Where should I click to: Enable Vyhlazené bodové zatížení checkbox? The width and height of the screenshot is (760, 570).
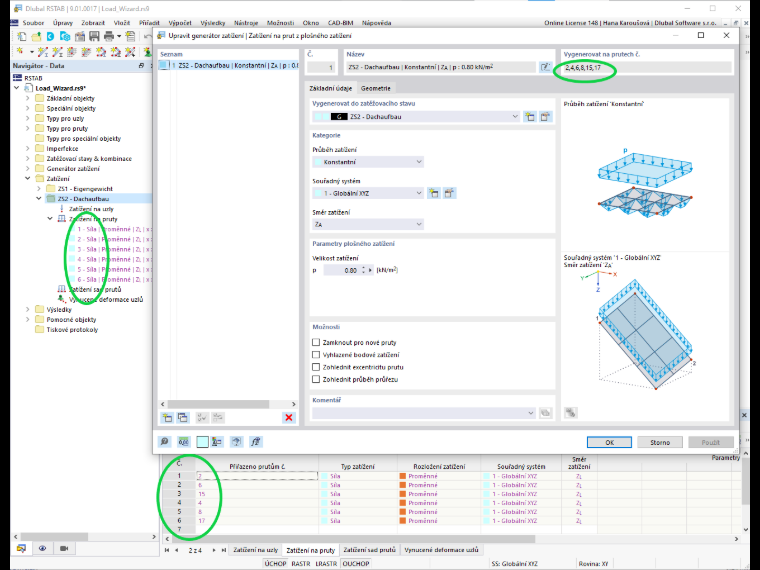(x=316, y=355)
